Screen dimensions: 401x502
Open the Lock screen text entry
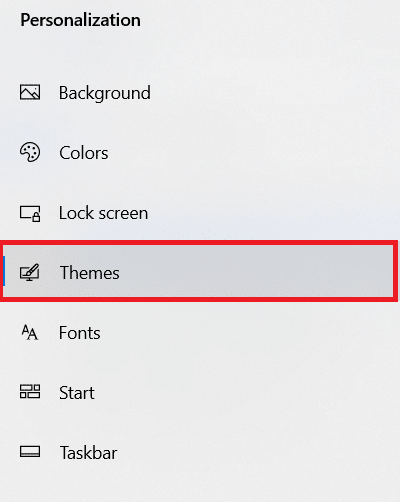coord(103,213)
